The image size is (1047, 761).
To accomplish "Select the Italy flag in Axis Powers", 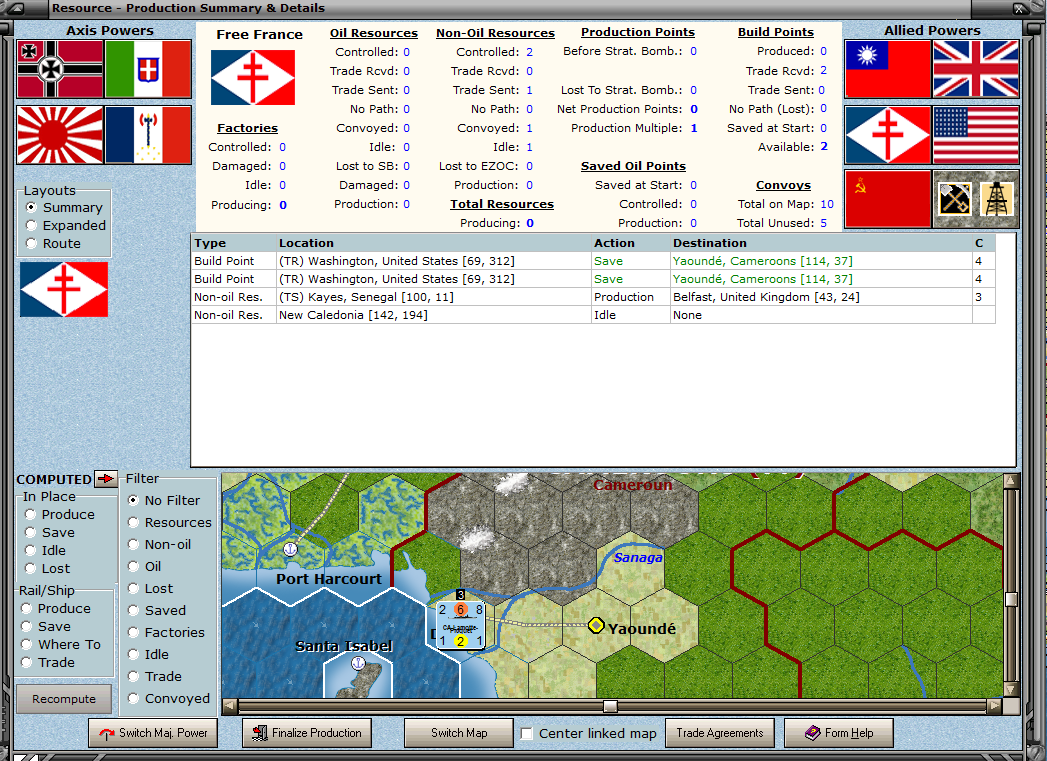I will (x=148, y=69).
